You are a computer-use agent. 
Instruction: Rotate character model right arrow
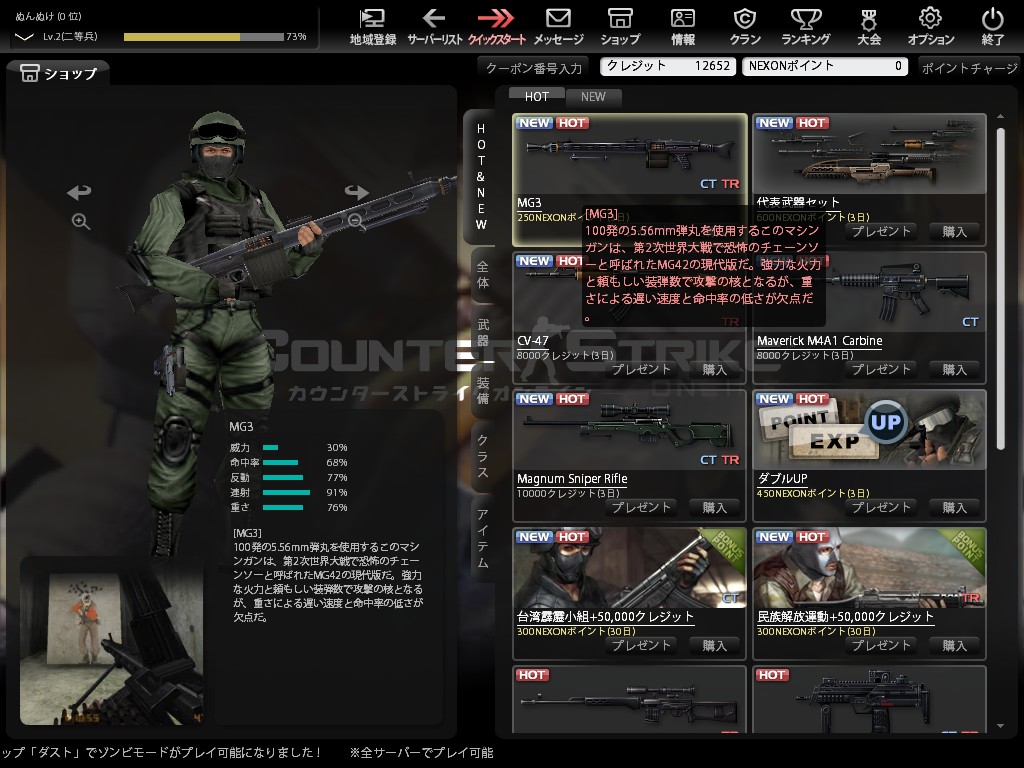point(357,192)
